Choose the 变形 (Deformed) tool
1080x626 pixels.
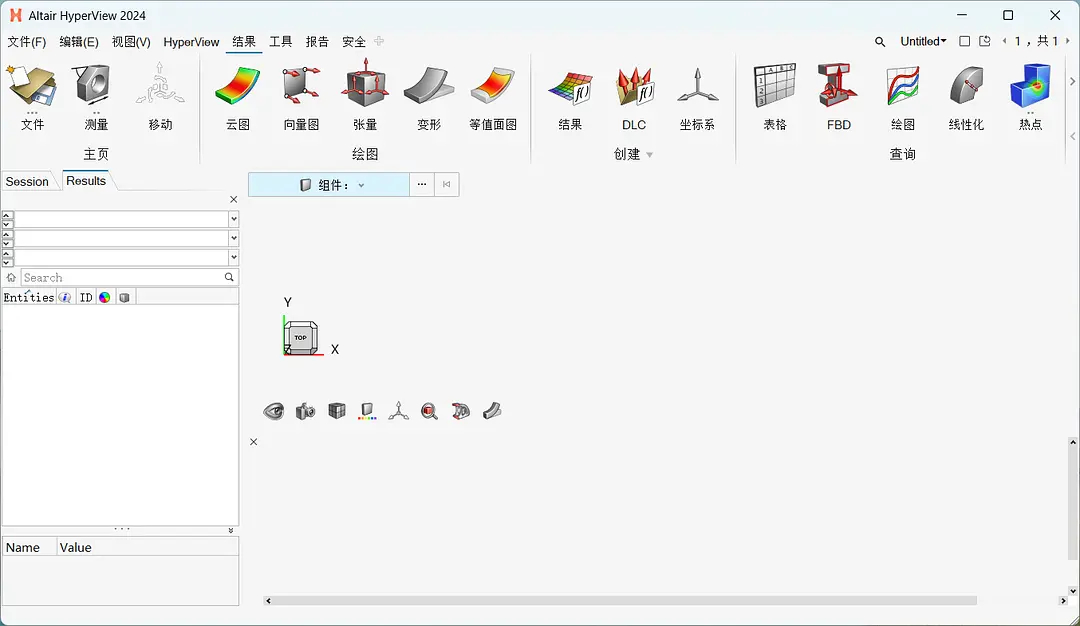pos(428,96)
